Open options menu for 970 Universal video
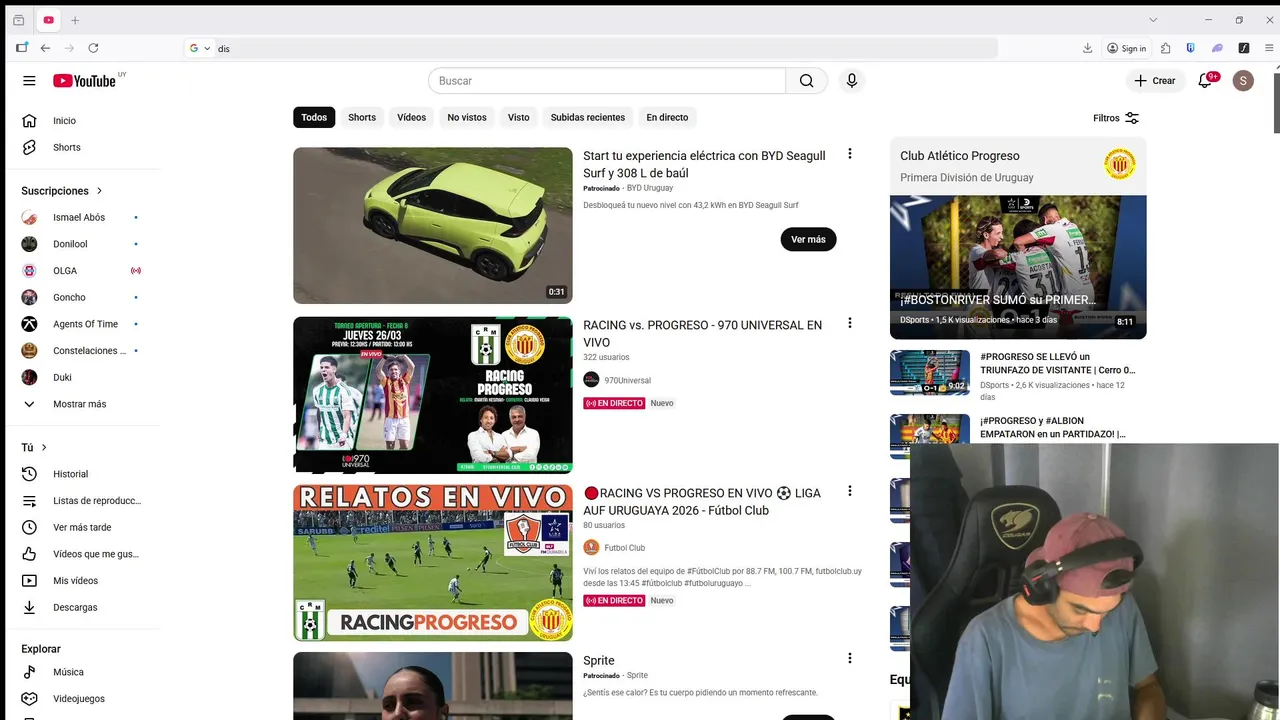Screen dimensions: 1280x720 pos(850,323)
